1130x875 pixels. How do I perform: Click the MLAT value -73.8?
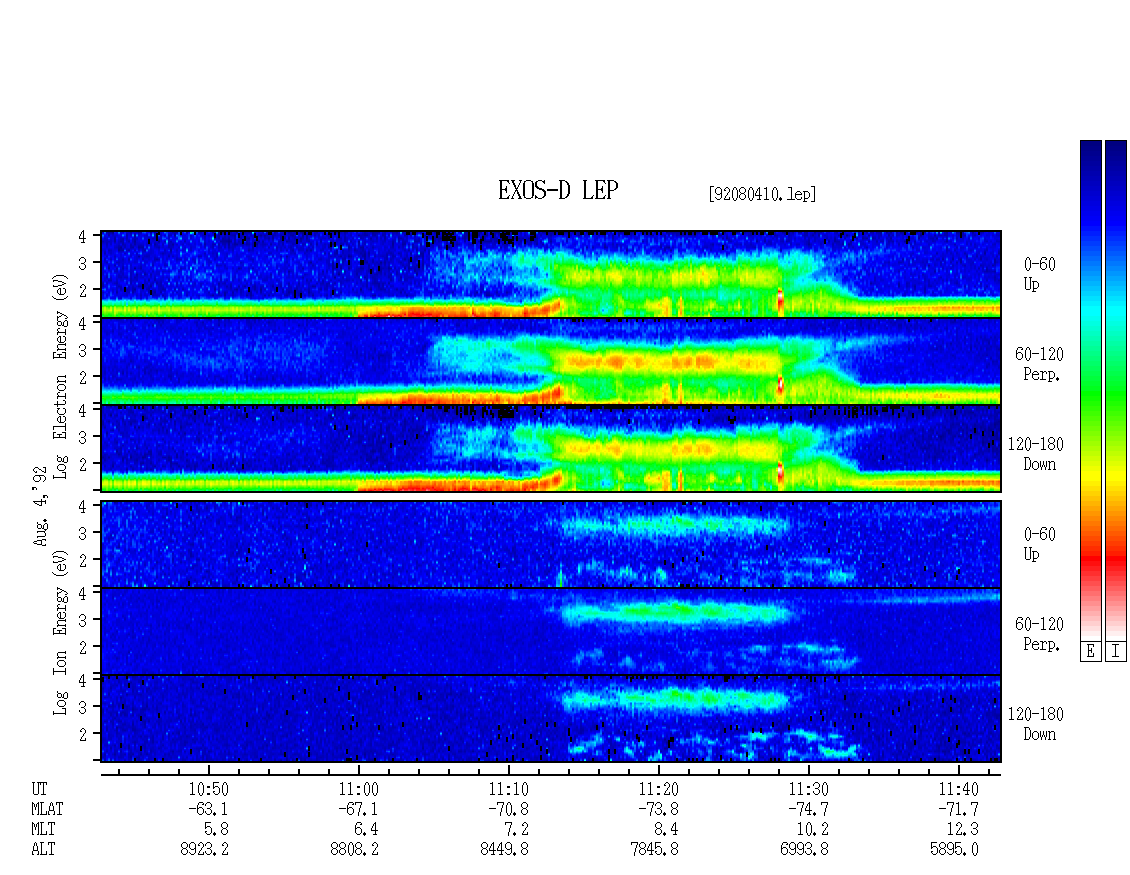tap(658, 809)
